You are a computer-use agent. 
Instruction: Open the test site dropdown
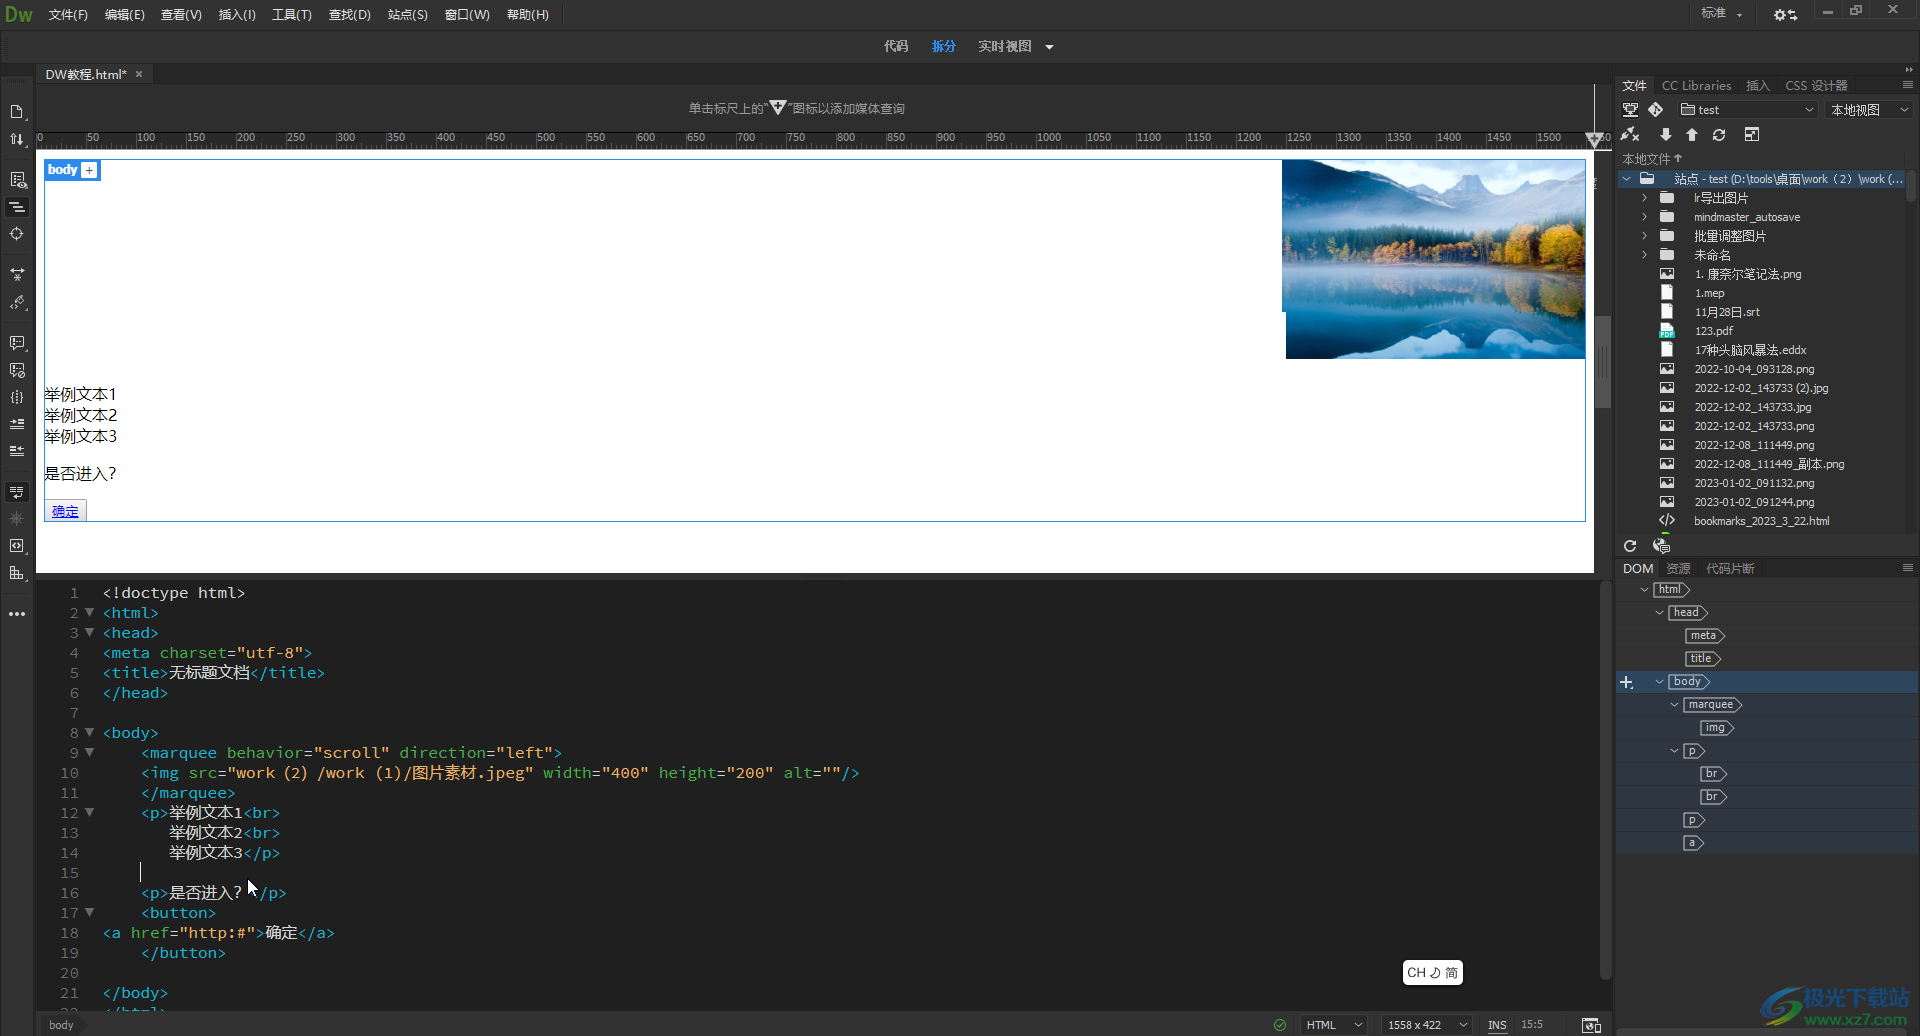1747,110
